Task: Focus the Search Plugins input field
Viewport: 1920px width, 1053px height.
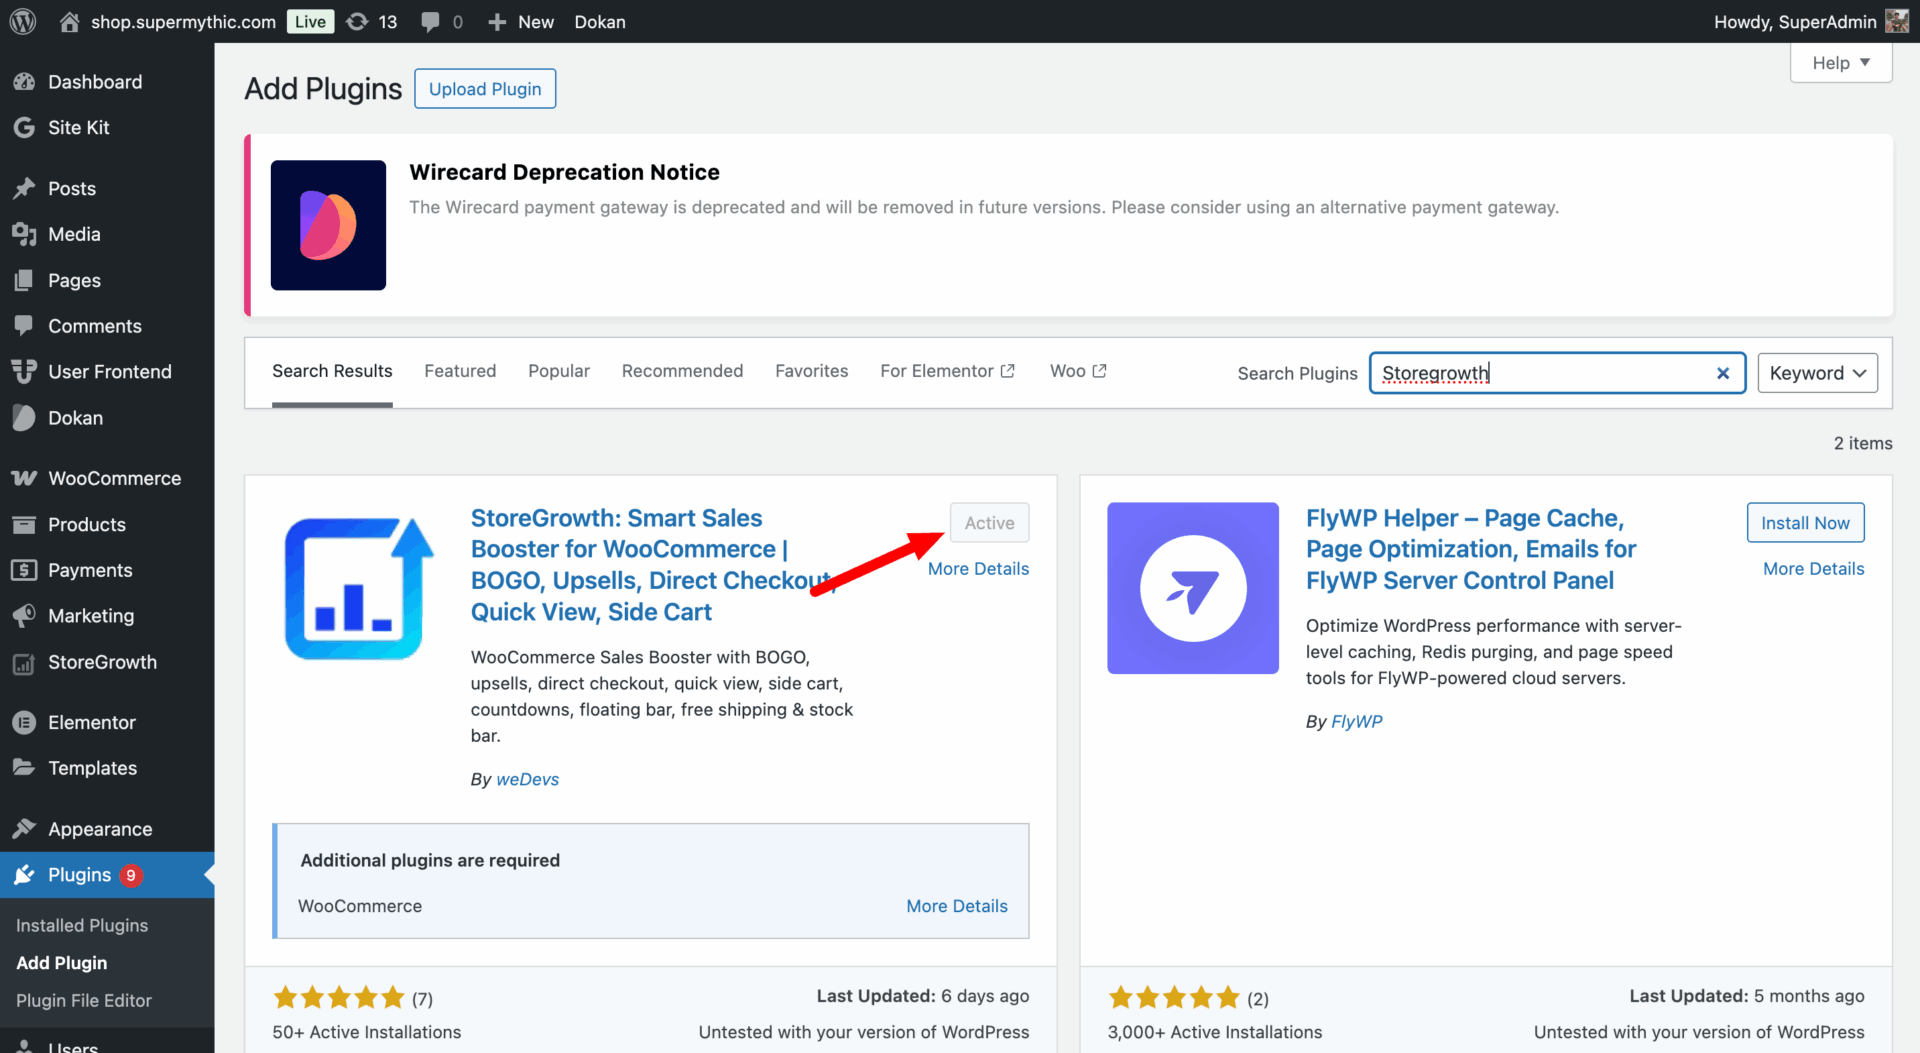Action: click(1557, 373)
